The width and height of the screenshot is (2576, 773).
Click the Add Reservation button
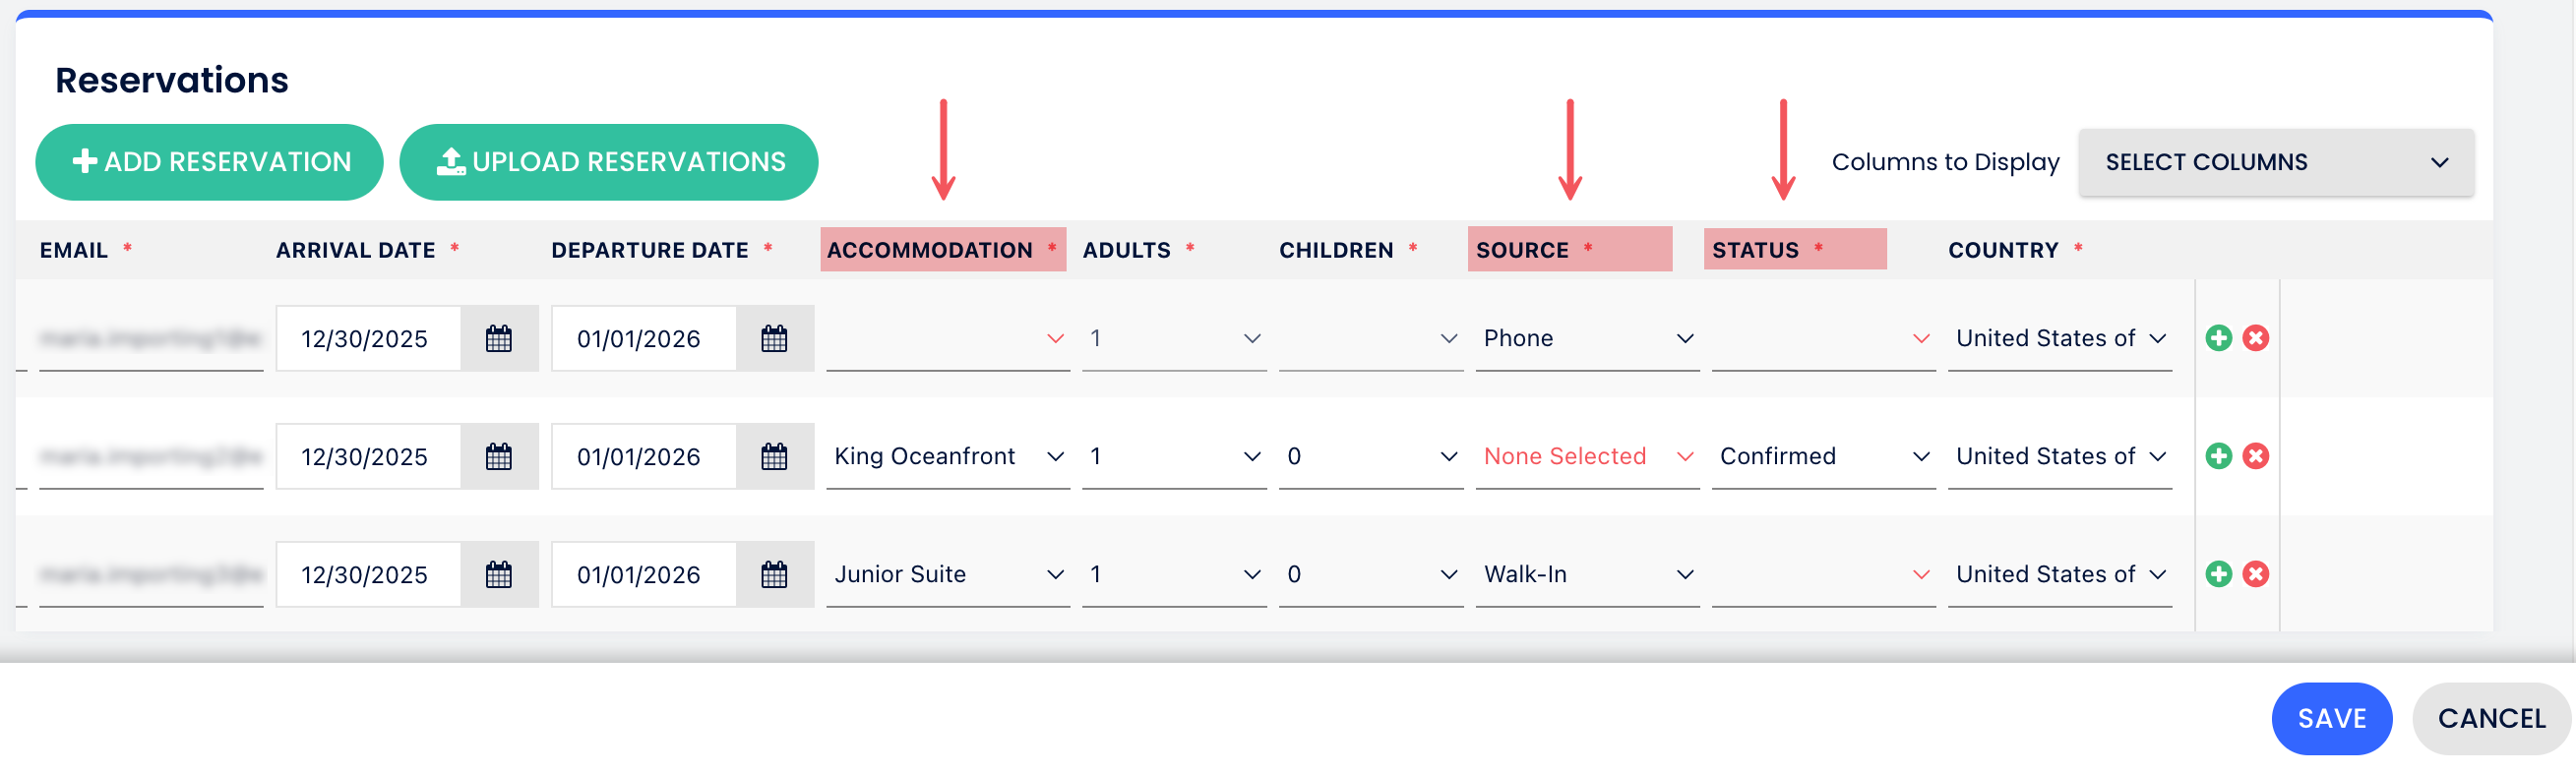click(x=210, y=162)
